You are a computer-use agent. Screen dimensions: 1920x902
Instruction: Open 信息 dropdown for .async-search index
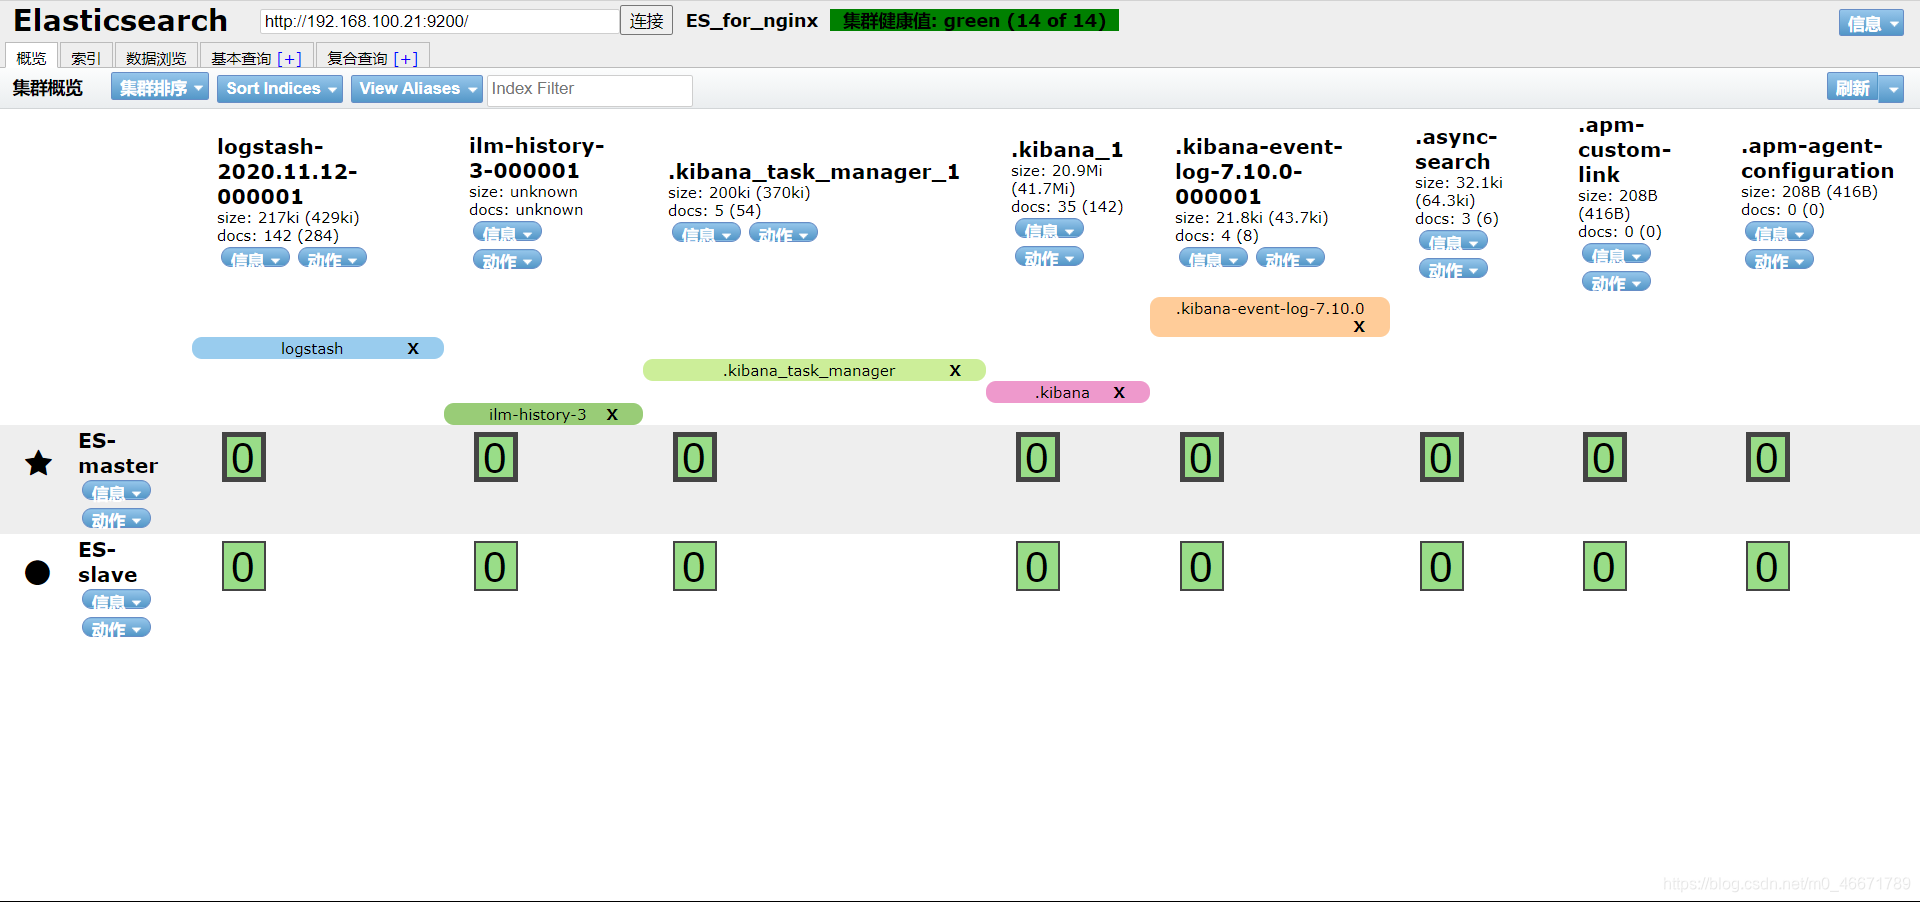click(1453, 241)
